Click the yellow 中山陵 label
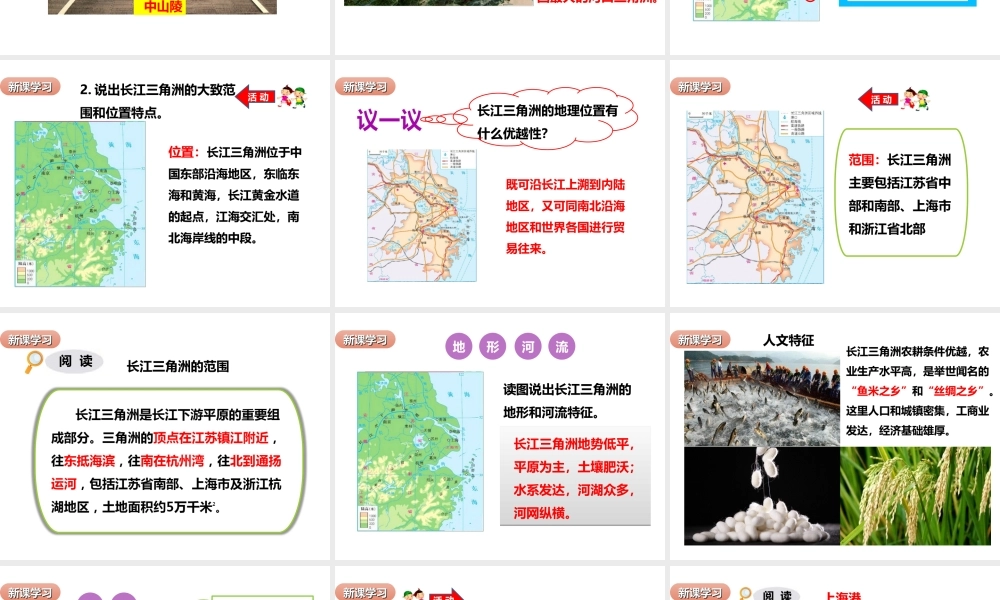 click(x=163, y=7)
